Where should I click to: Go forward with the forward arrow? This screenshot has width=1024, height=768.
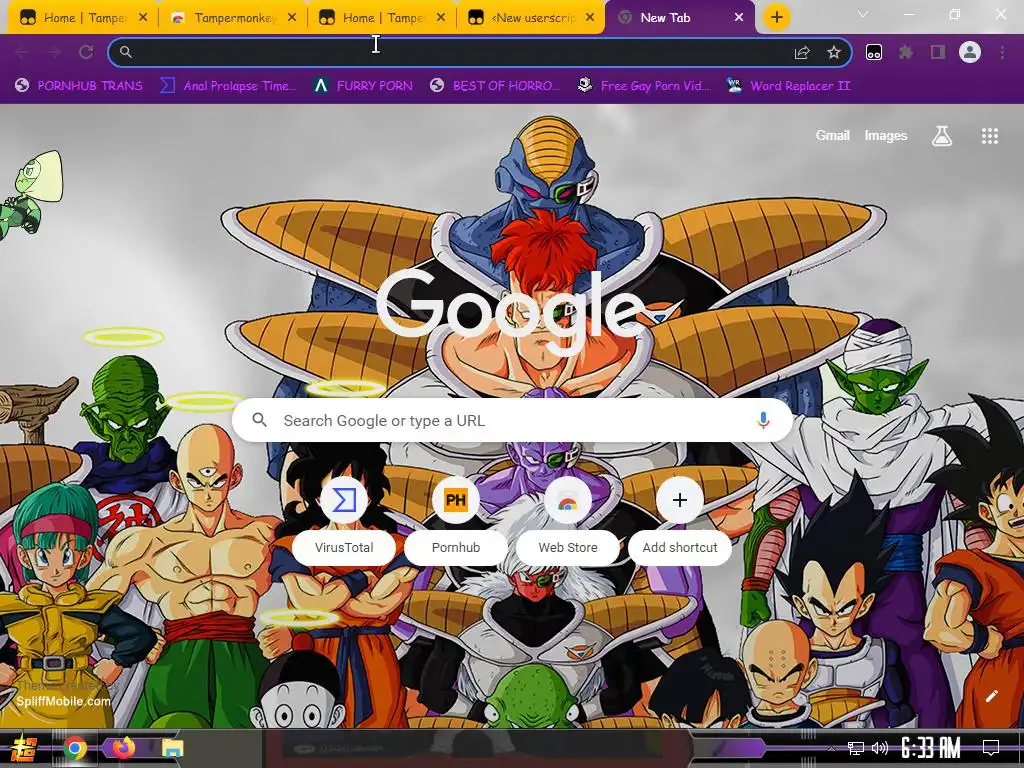(54, 52)
